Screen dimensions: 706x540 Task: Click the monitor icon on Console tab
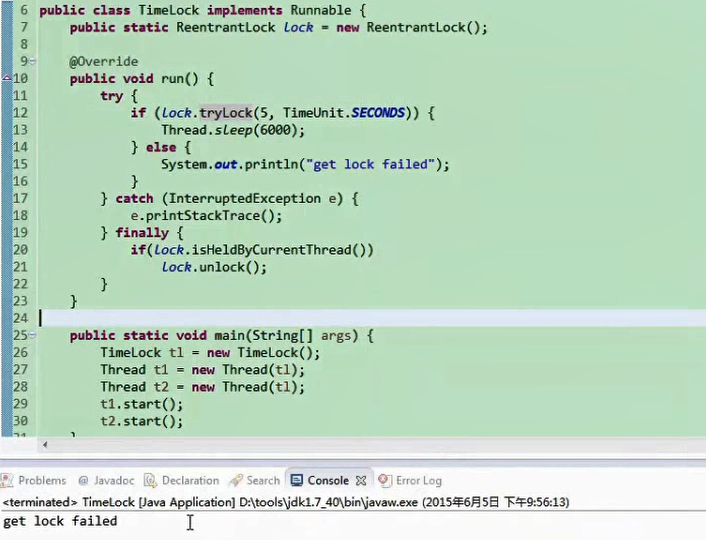pos(296,481)
